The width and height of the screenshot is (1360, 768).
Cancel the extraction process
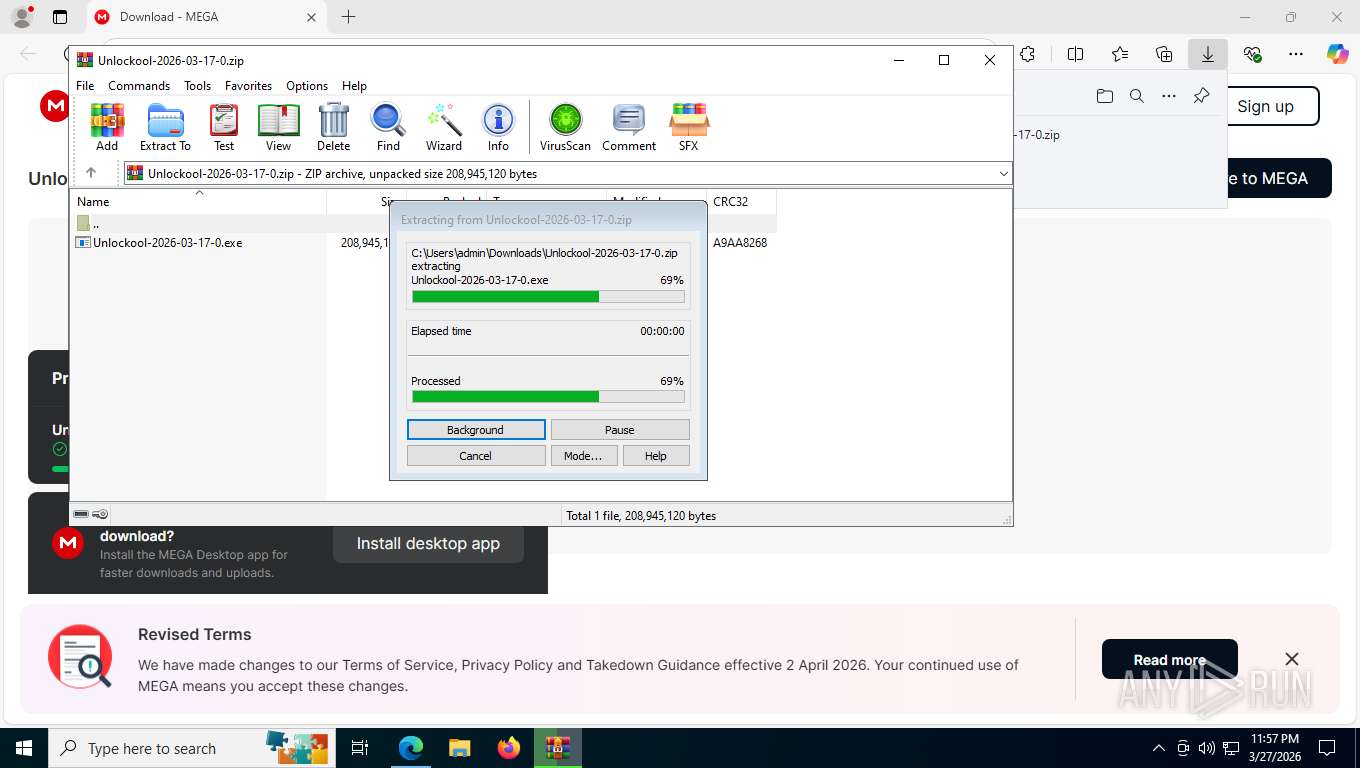476,455
